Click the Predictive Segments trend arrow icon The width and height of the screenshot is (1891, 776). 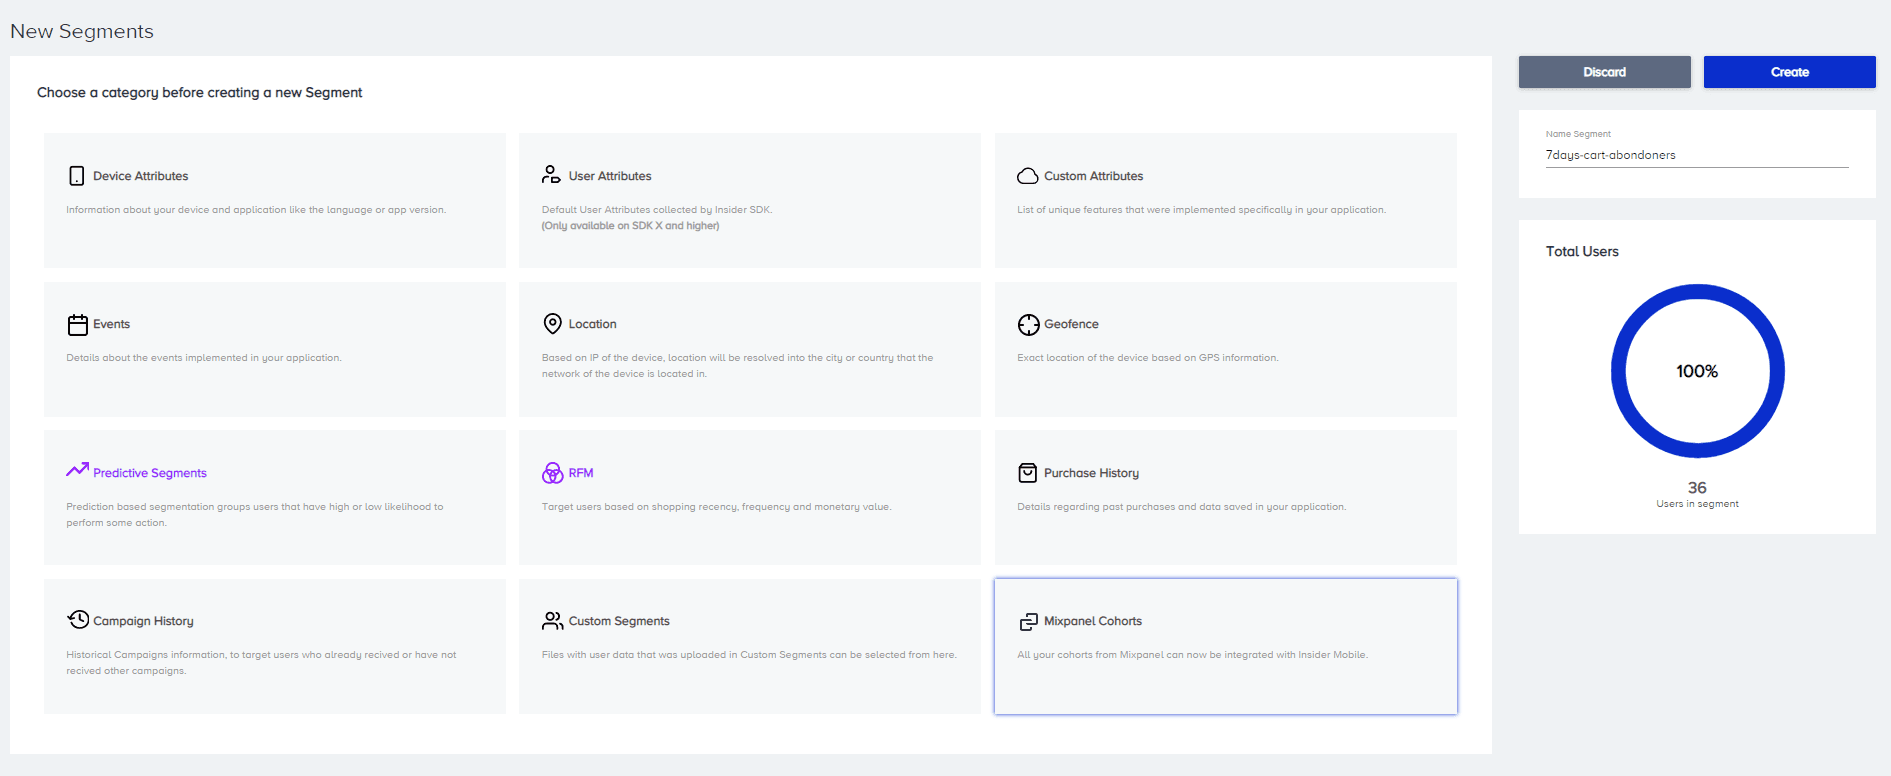coord(77,470)
